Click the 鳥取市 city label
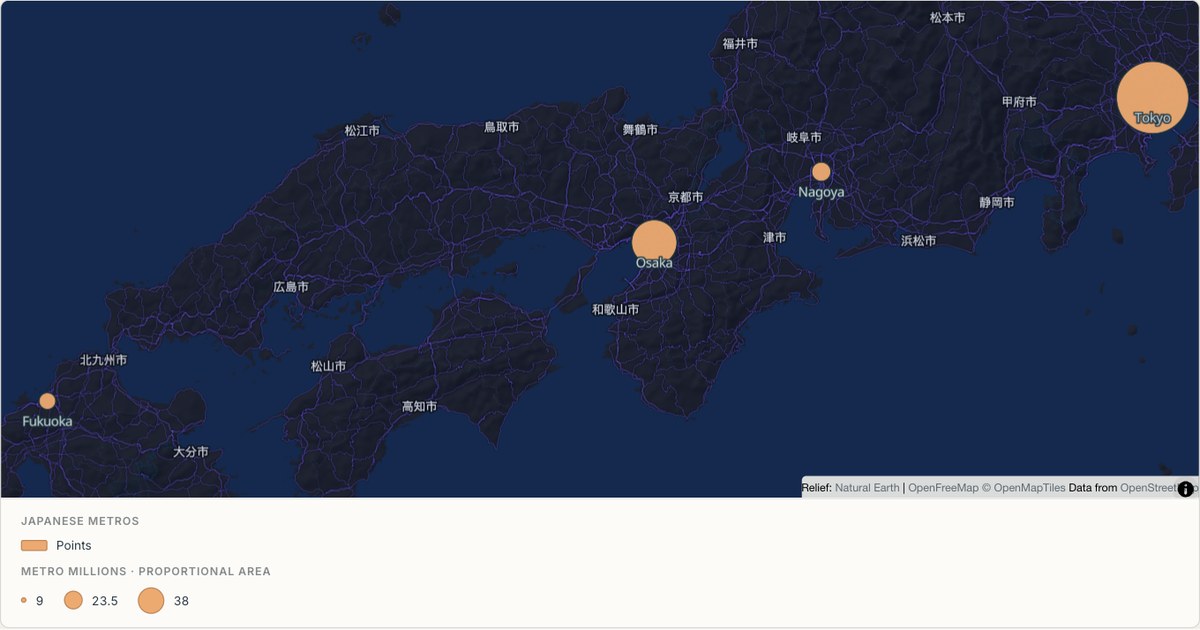1200x630 pixels. 501,127
